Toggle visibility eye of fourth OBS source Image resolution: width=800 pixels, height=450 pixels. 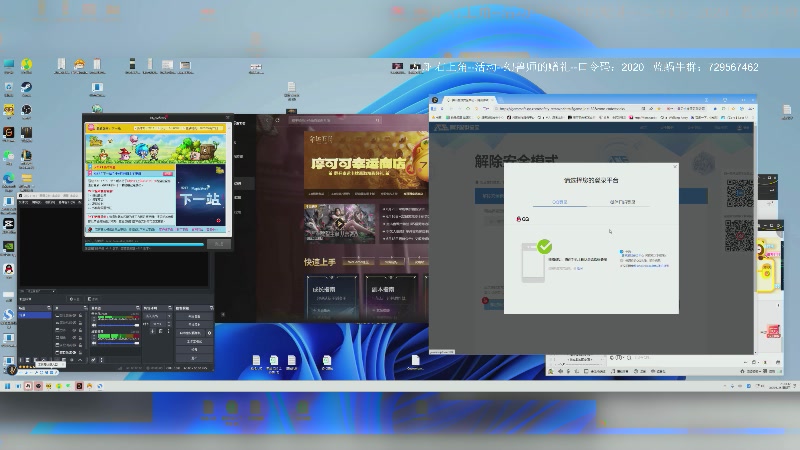tap(74, 337)
